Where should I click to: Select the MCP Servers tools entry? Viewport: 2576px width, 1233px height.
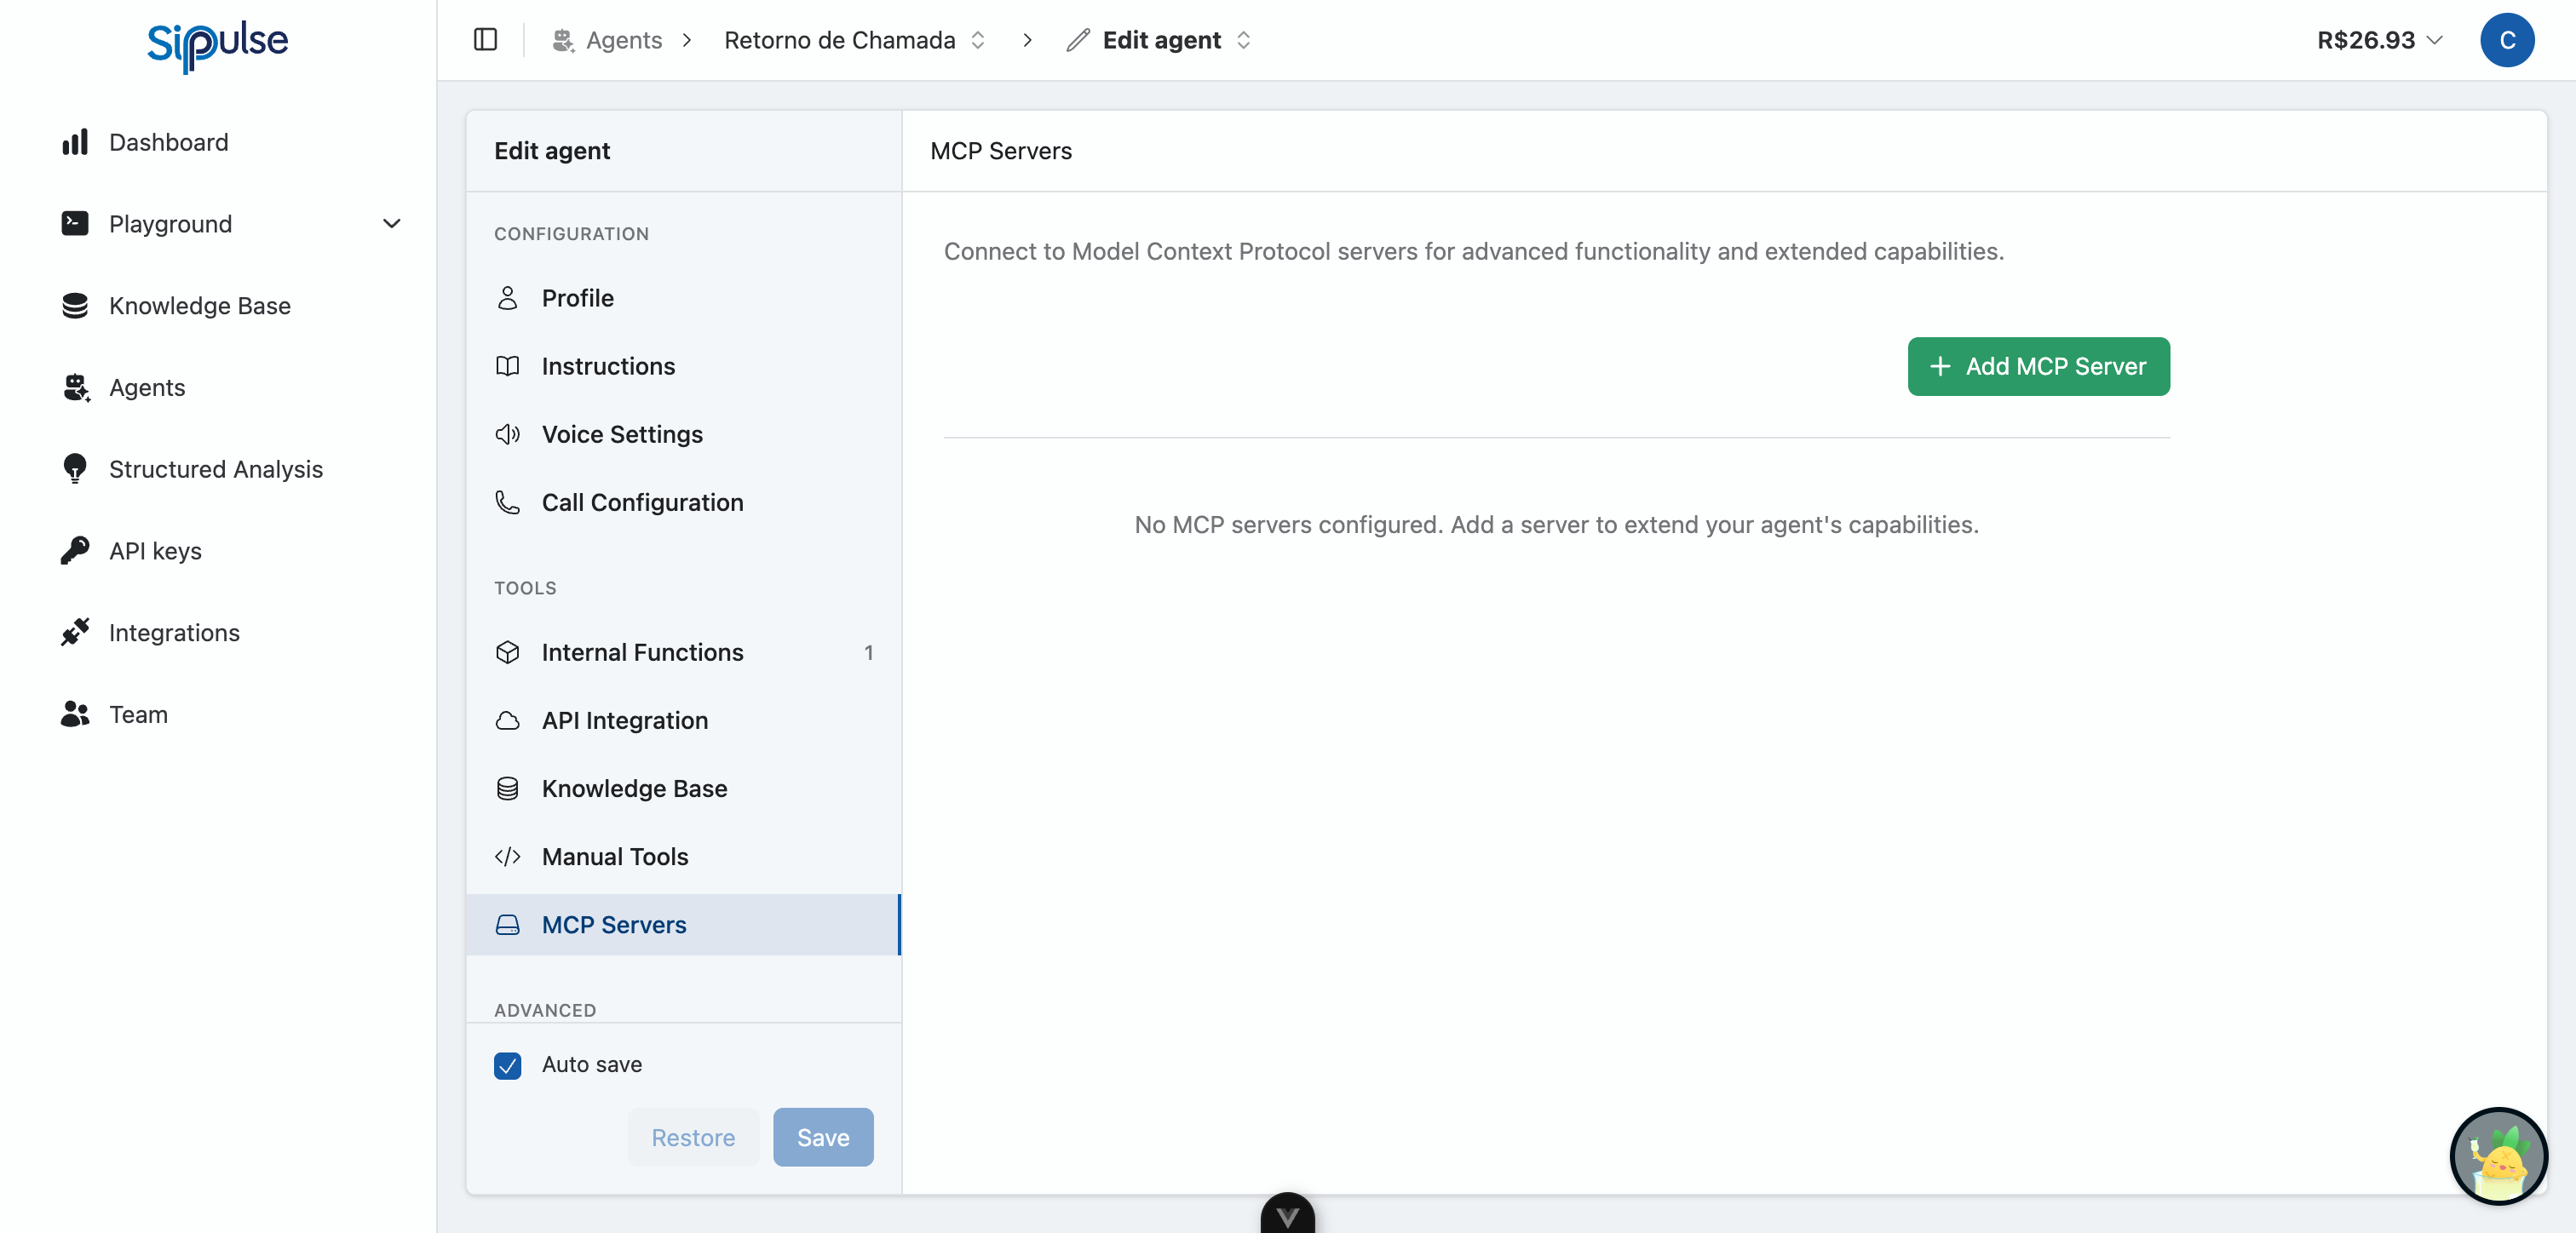point(614,925)
